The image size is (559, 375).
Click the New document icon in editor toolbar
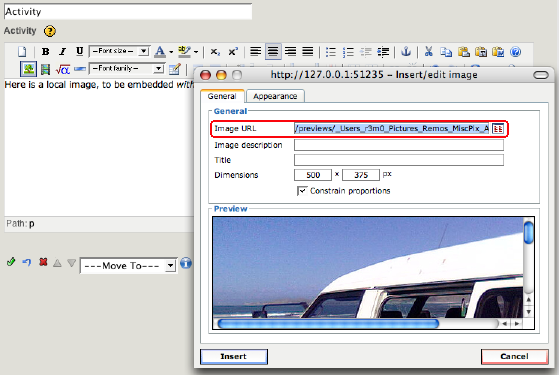coord(22,52)
